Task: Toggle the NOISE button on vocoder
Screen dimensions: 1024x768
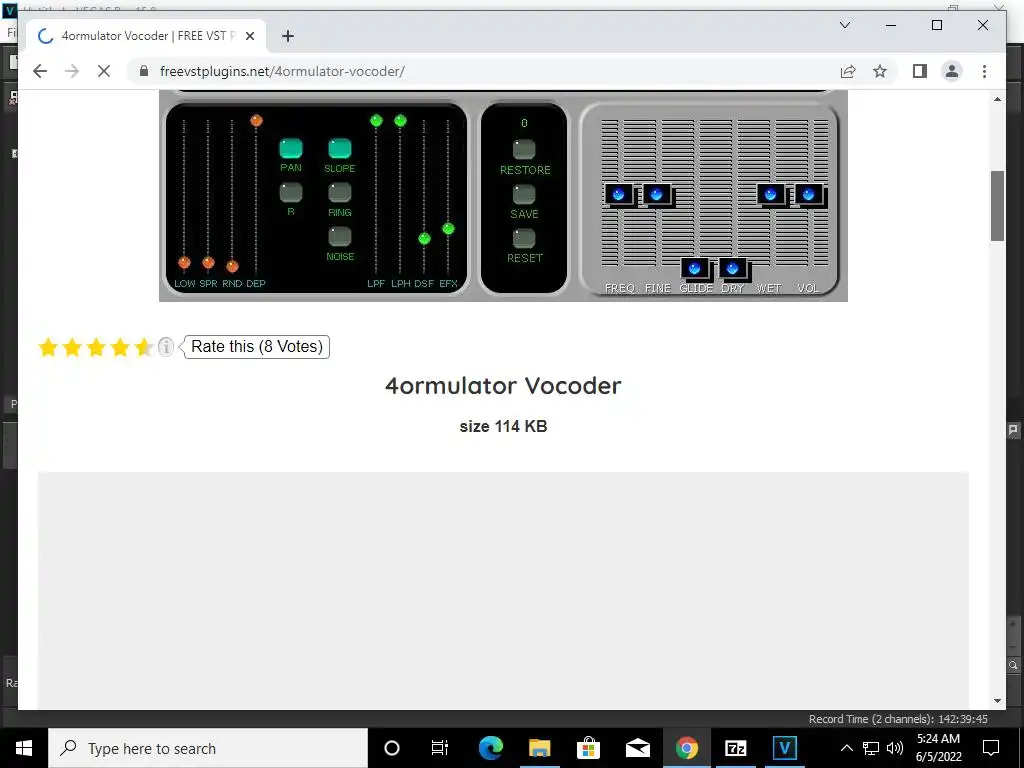Action: click(340, 236)
